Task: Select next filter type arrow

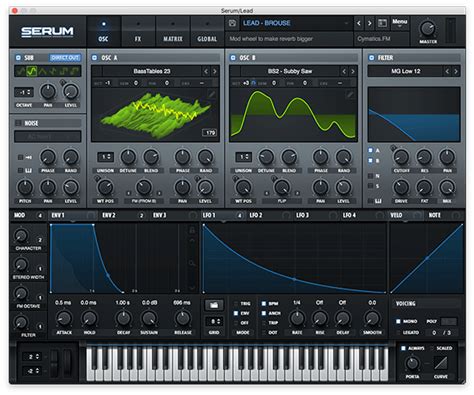Action: [x=456, y=71]
